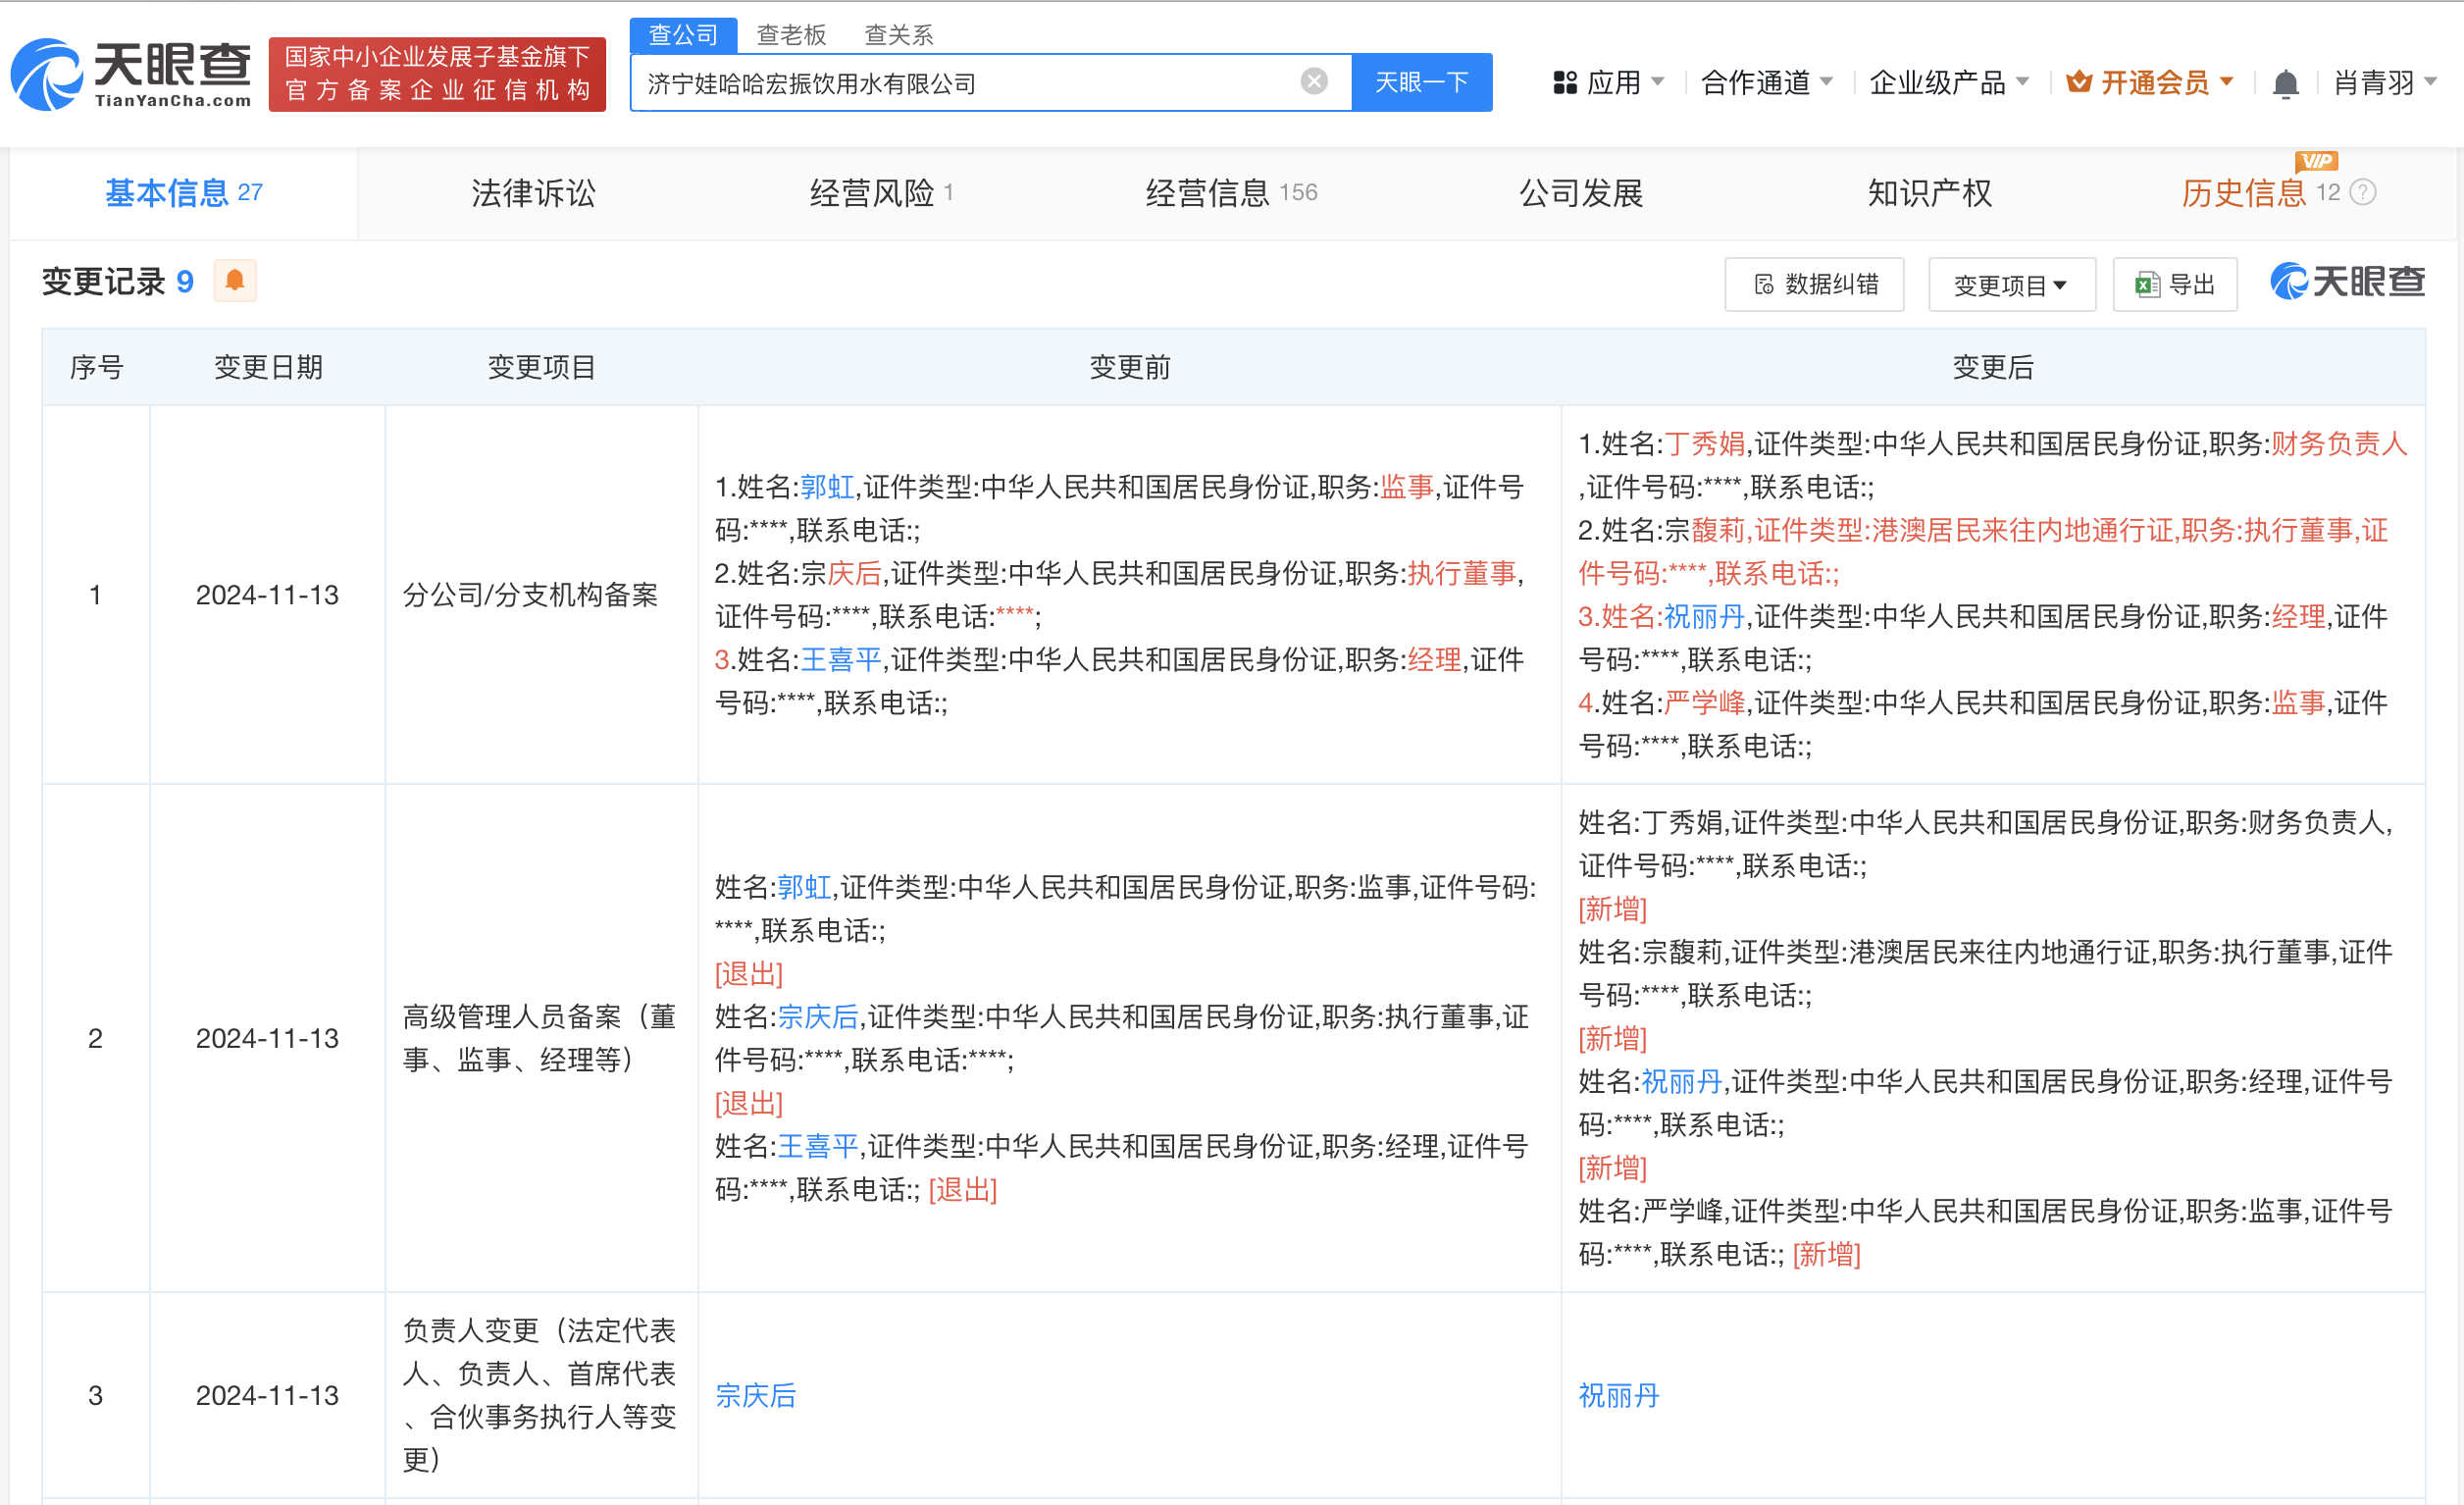Click the TianYanCha logo in header
The height and width of the screenshot is (1505, 2464).
131,74
